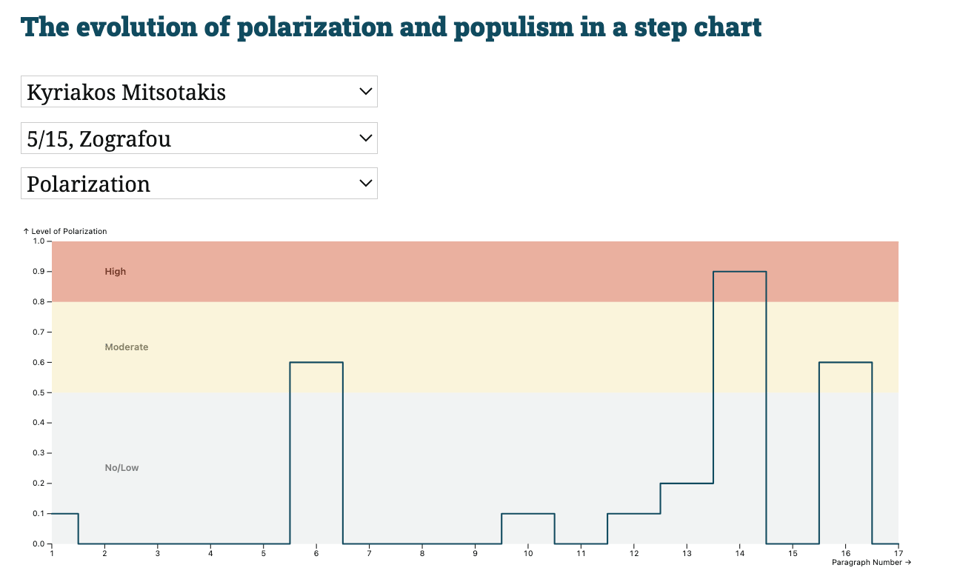Open the politician selection dropdown showing Kyriakos Mitsotakis
The width and height of the screenshot is (960, 582).
coord(199,91)
